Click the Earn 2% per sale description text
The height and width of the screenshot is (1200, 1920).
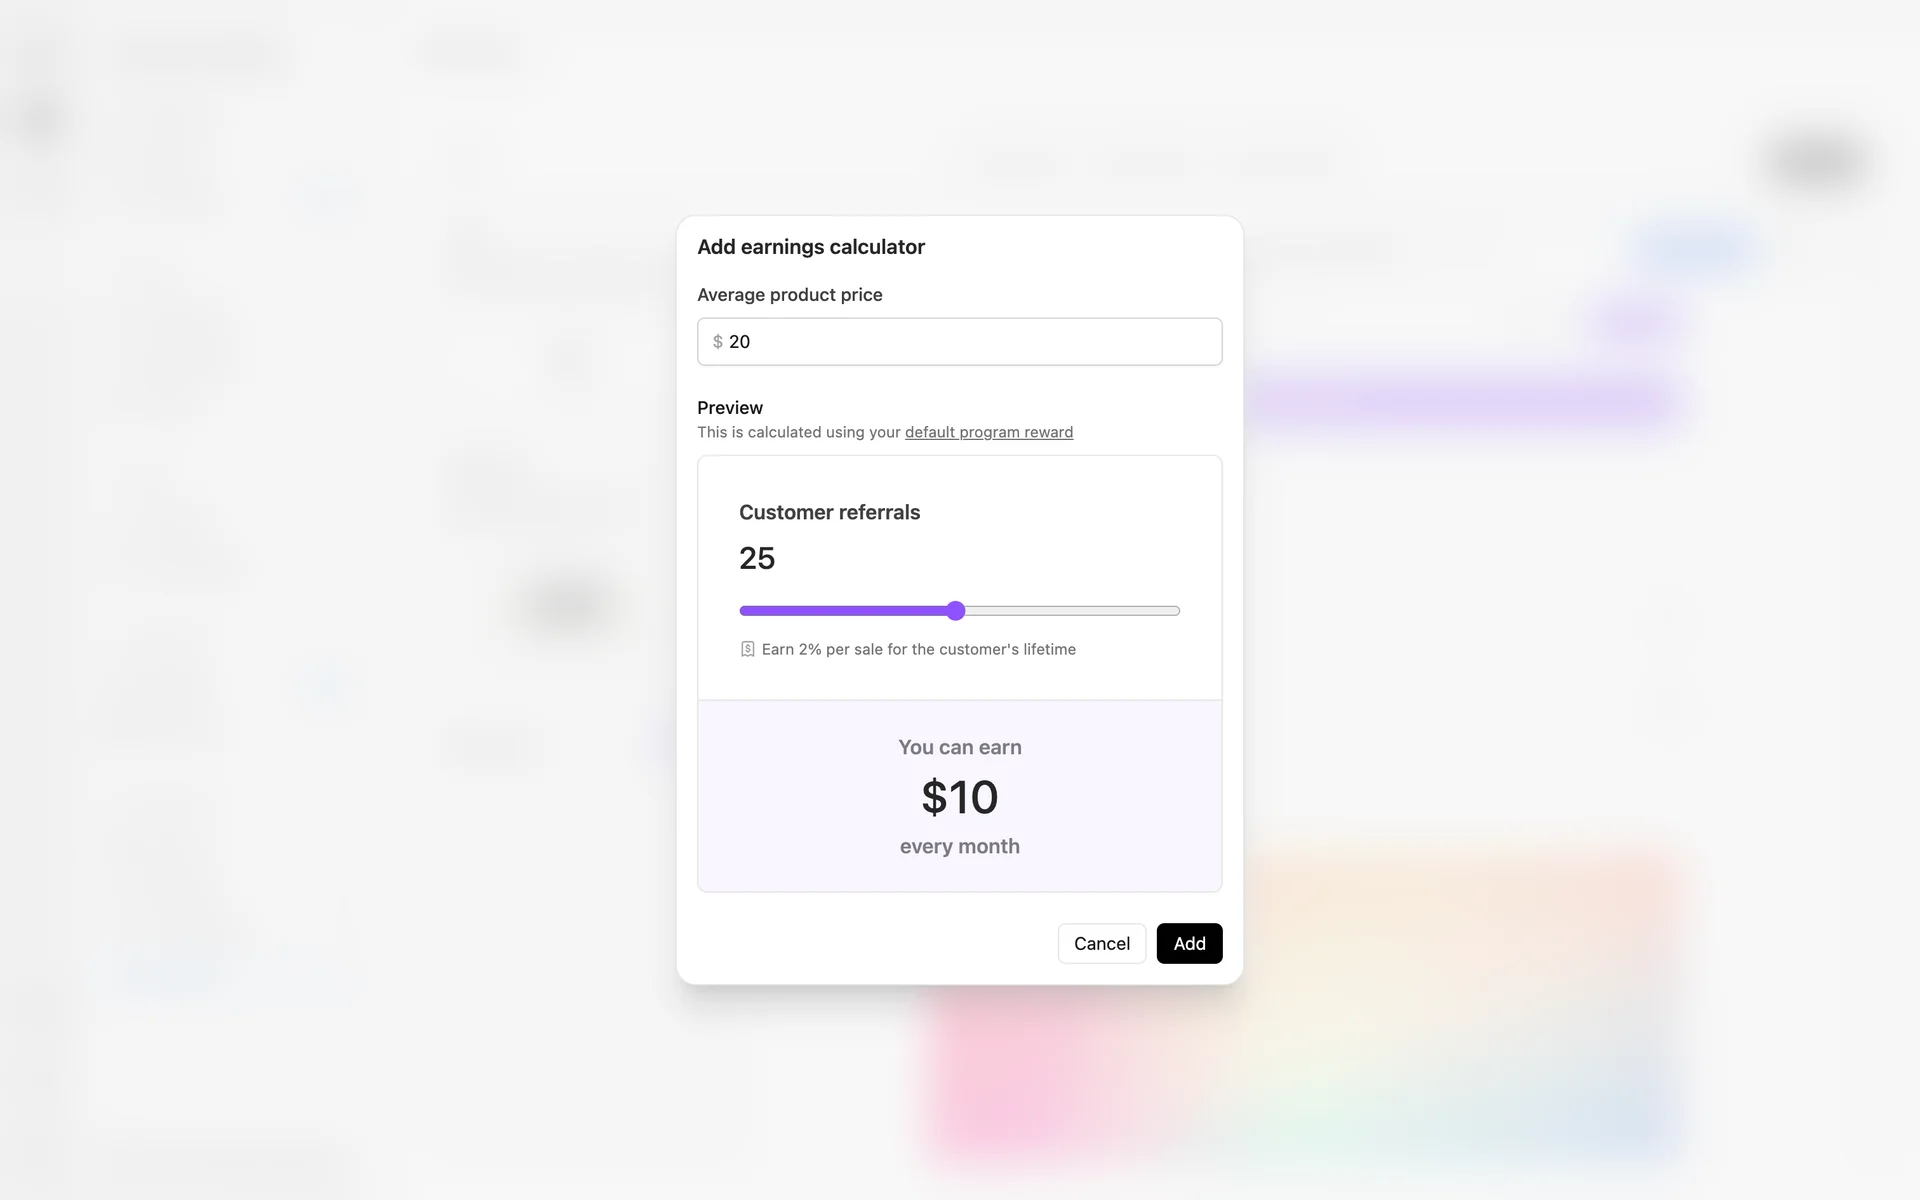click(918, 649)
